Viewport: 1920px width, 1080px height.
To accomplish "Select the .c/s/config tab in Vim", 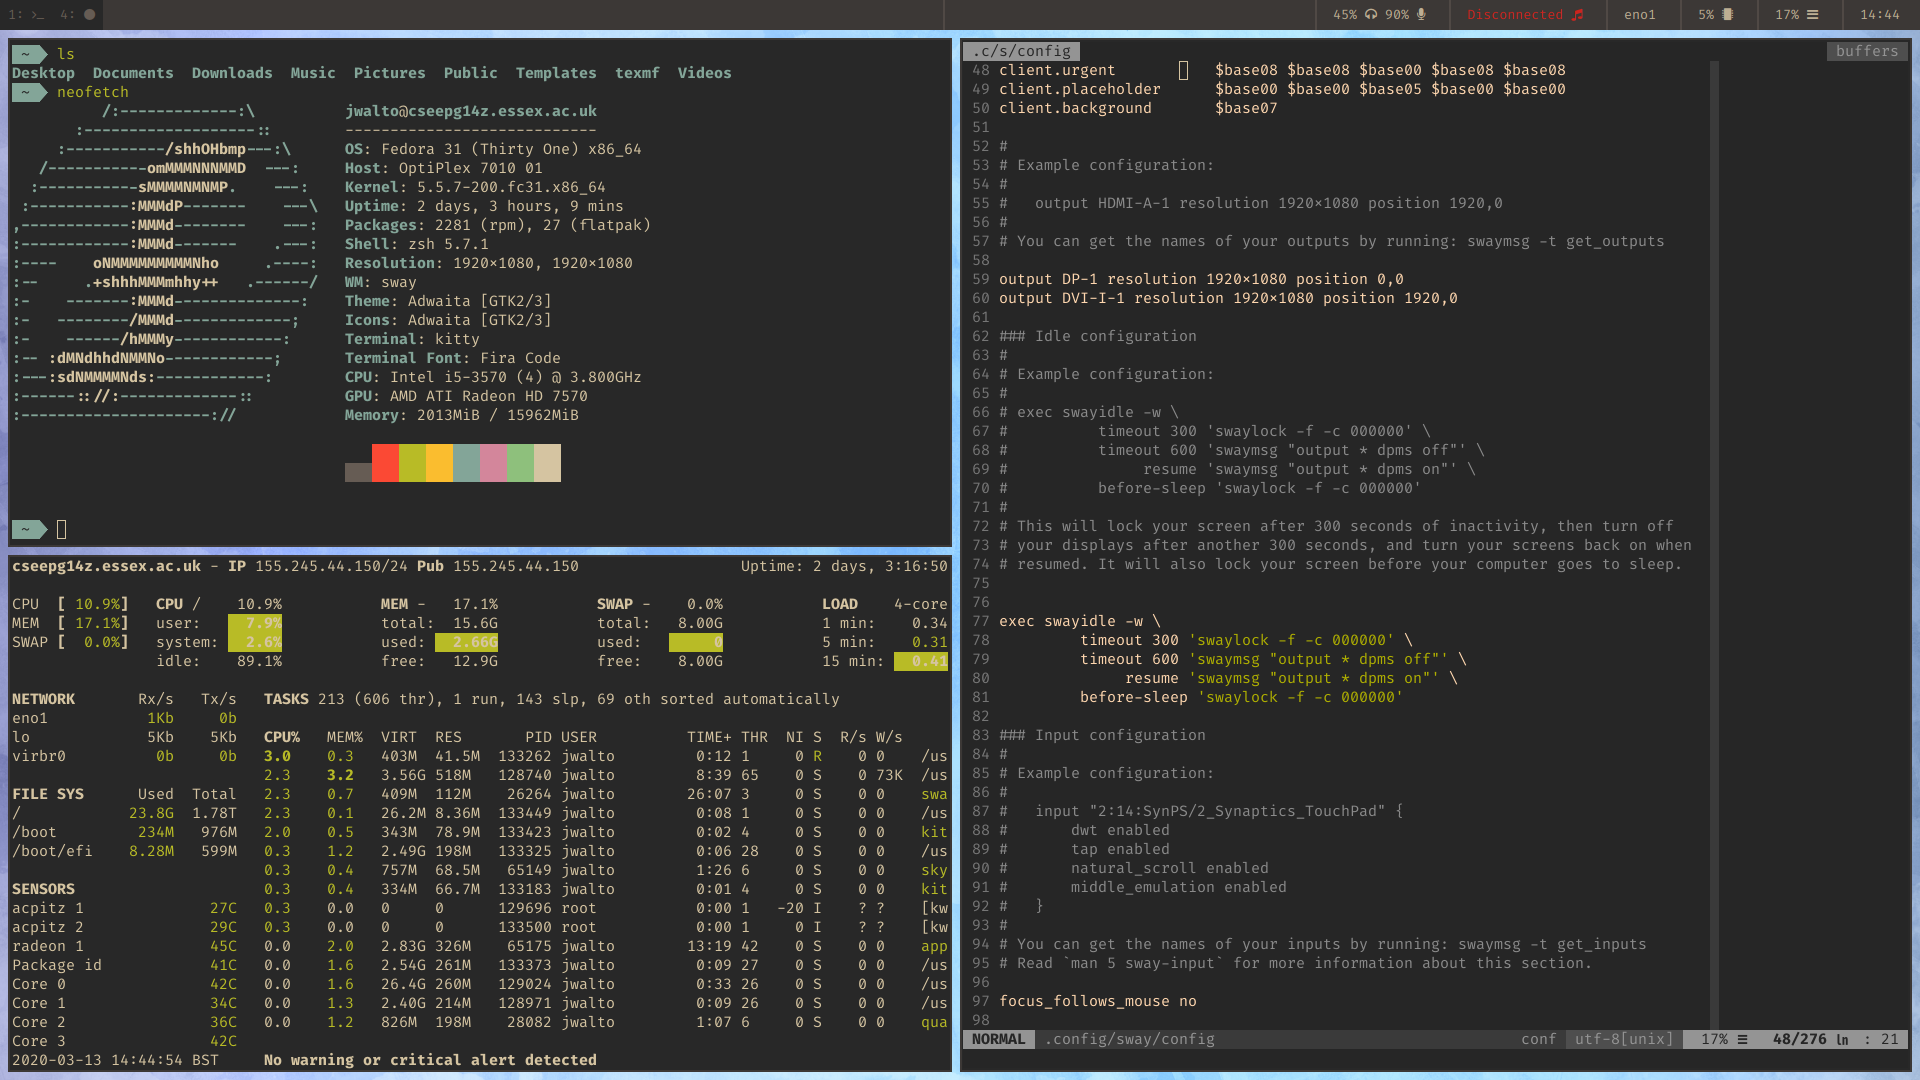I will tap(1022, 51).
